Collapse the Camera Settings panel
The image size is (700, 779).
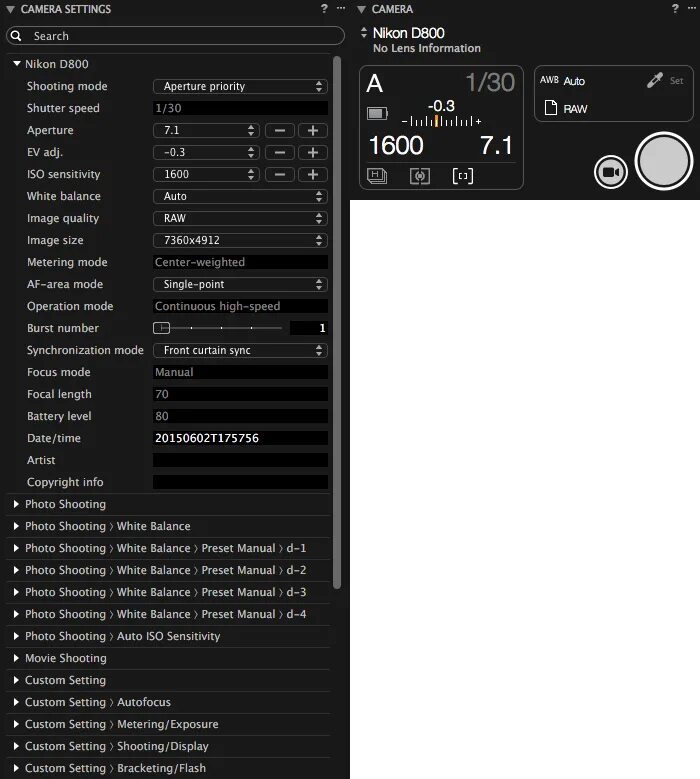(x=10, y=9)
